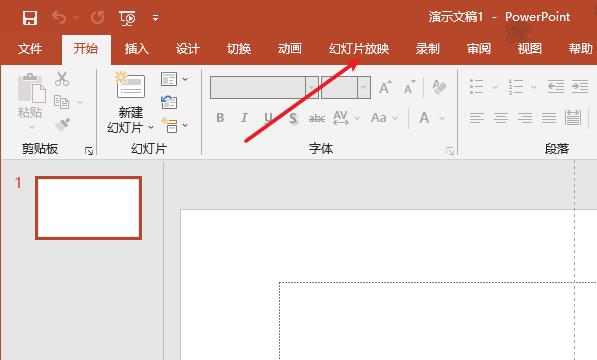Switch to the 动画 ribbon tab
Screen dimensions: 597x360
(290, 49)
